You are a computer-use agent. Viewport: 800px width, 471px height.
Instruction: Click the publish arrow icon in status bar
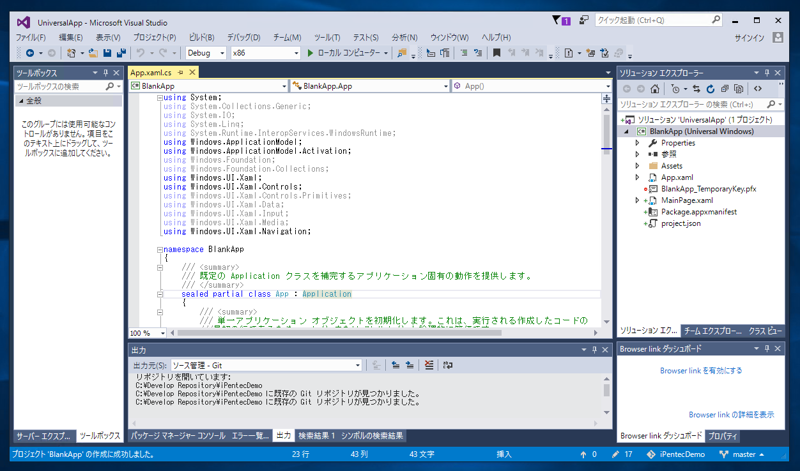click(x=583, y=454)
